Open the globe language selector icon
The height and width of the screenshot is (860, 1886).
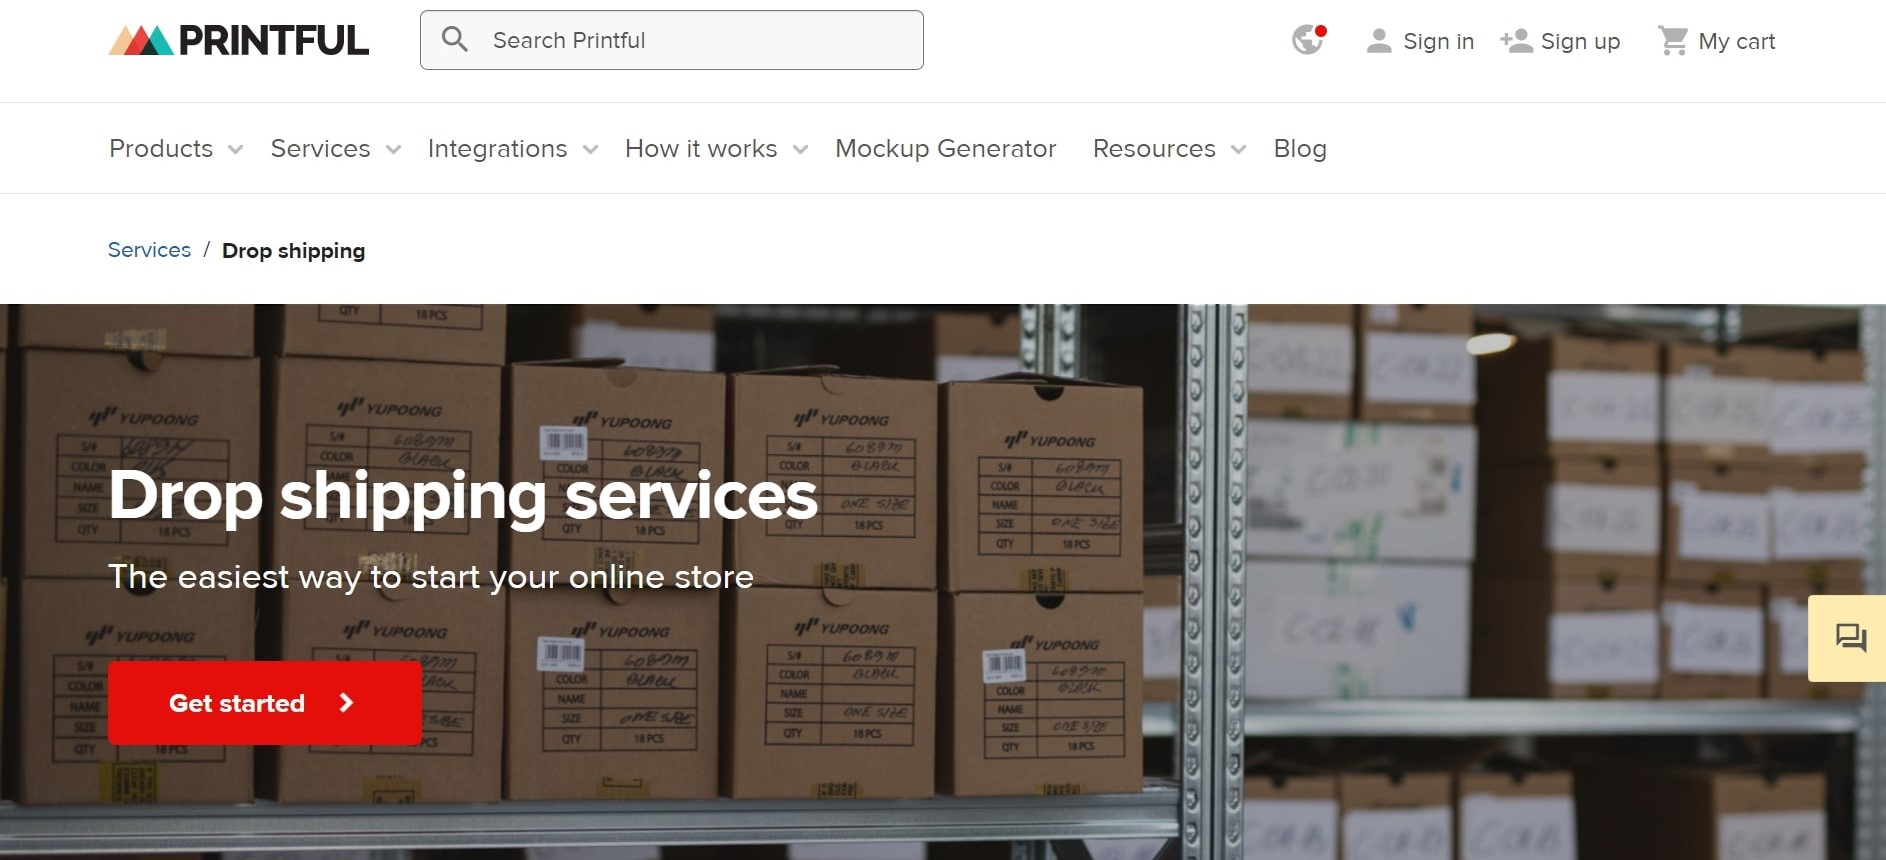(1308, 40)
